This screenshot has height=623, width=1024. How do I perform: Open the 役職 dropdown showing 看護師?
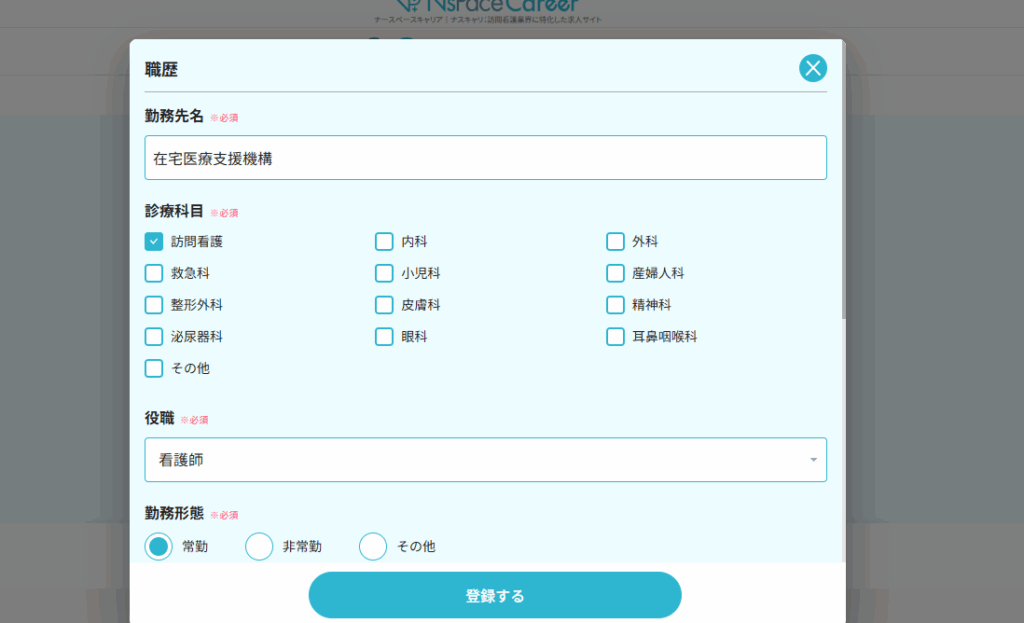tap(485, 460)
